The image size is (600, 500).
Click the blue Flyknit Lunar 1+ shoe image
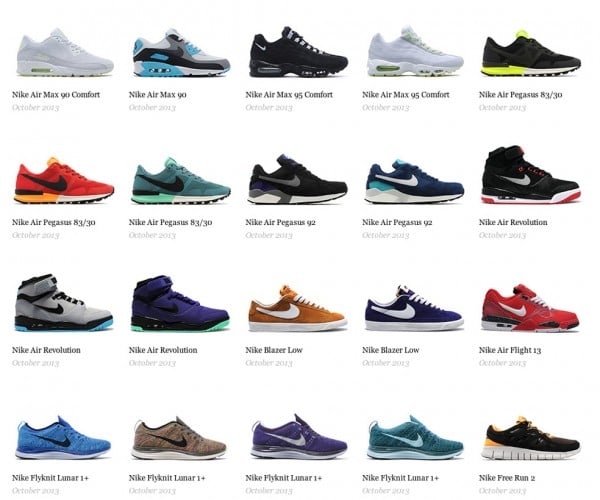click(64, 438)
